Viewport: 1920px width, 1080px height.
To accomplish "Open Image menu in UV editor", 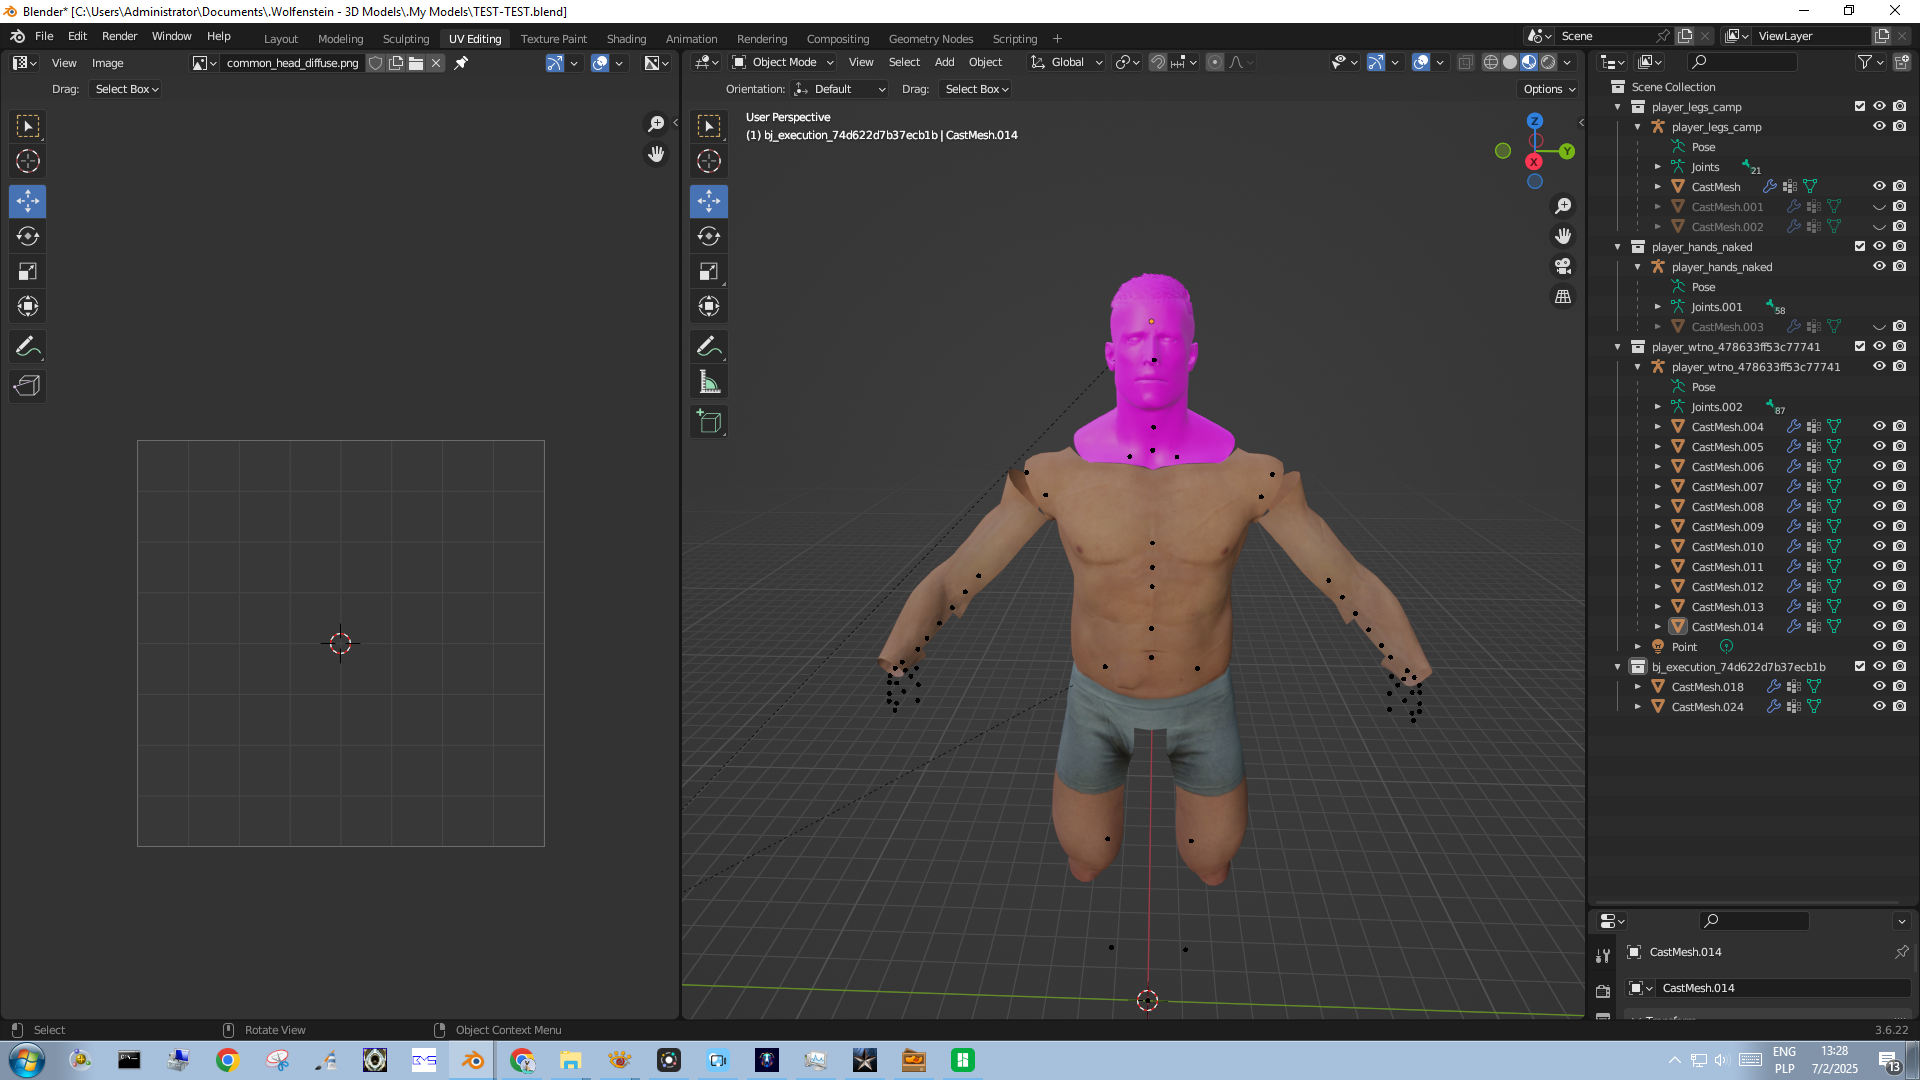I will 107,63.
